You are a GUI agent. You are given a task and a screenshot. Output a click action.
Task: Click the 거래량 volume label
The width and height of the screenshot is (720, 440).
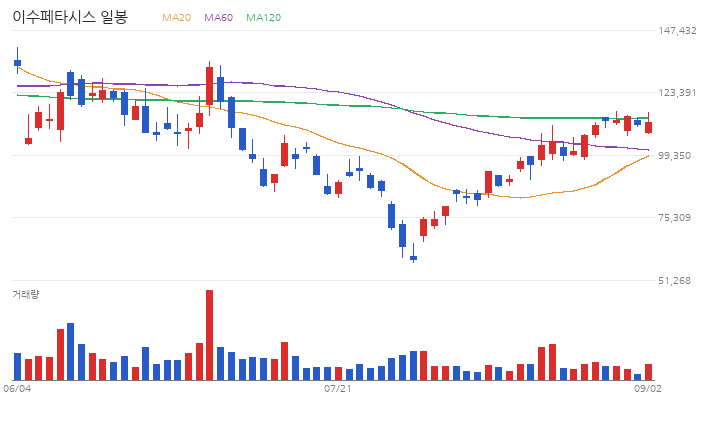26,294
